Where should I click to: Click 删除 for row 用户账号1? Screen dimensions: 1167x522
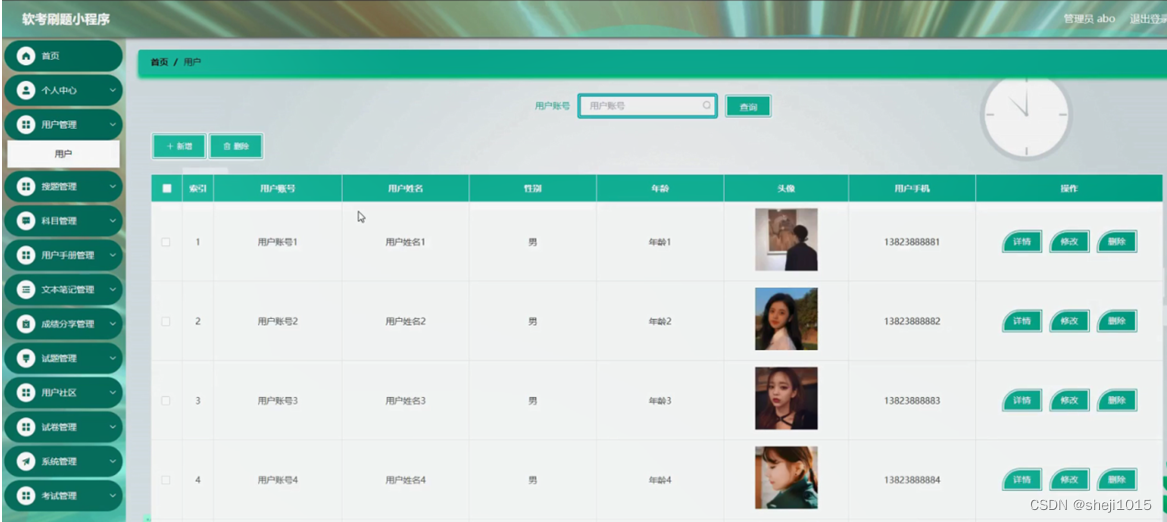click(x=1117, y=241)
